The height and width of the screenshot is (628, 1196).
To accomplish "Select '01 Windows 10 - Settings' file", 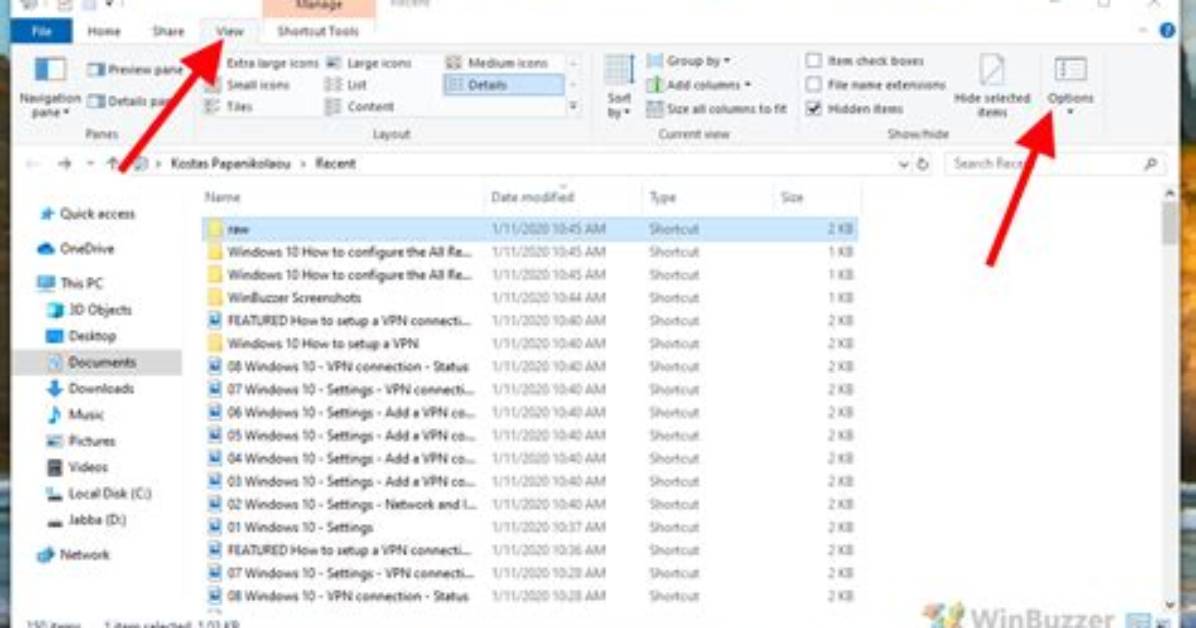I will [x=530, y=527].
